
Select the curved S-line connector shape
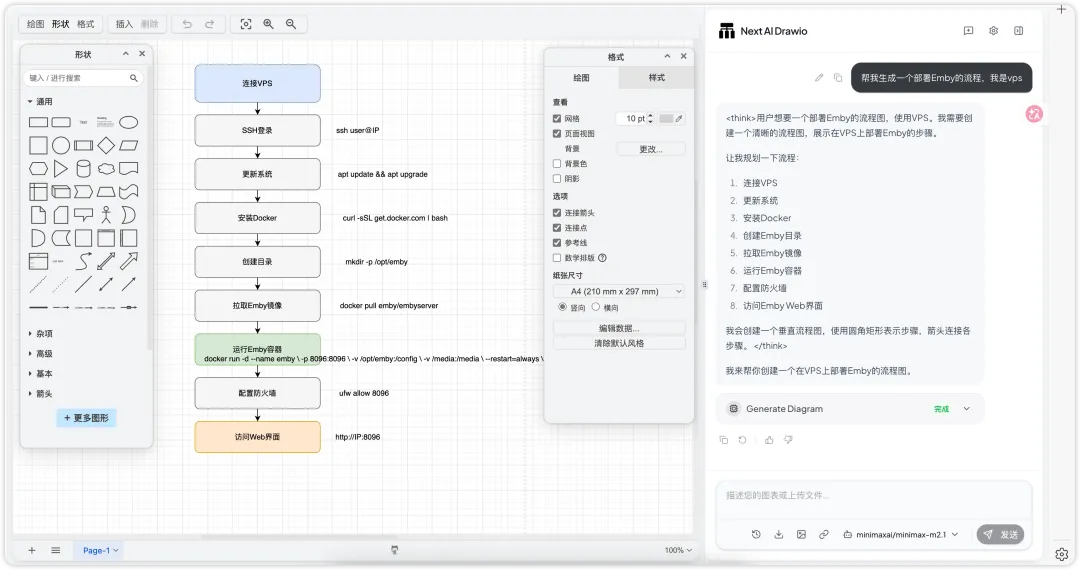tap(83, 261)
